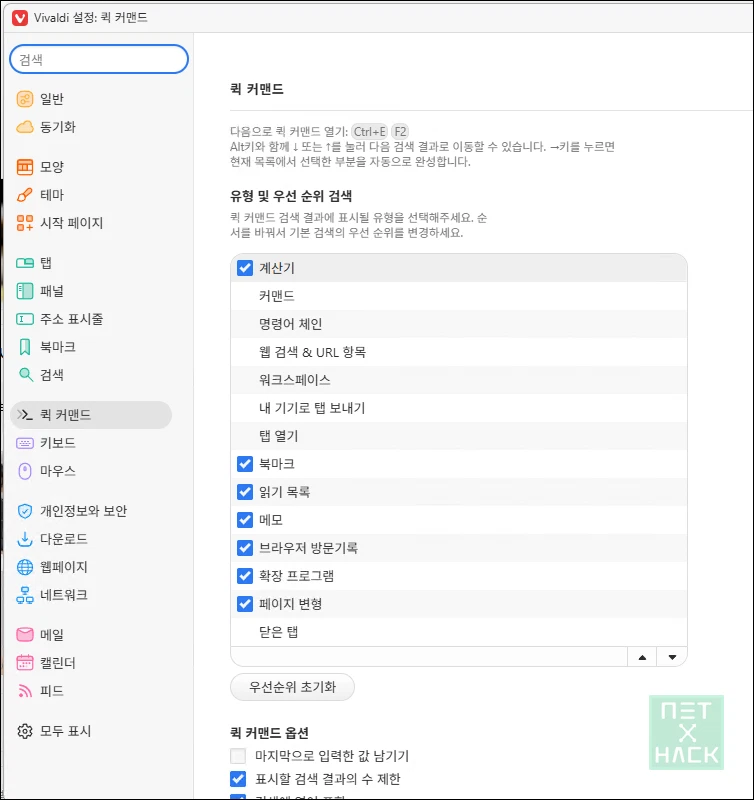The width and height of the screenshot is (754, 800).
Task: Open the 탭 settings icon
Action: coord(24,263)
